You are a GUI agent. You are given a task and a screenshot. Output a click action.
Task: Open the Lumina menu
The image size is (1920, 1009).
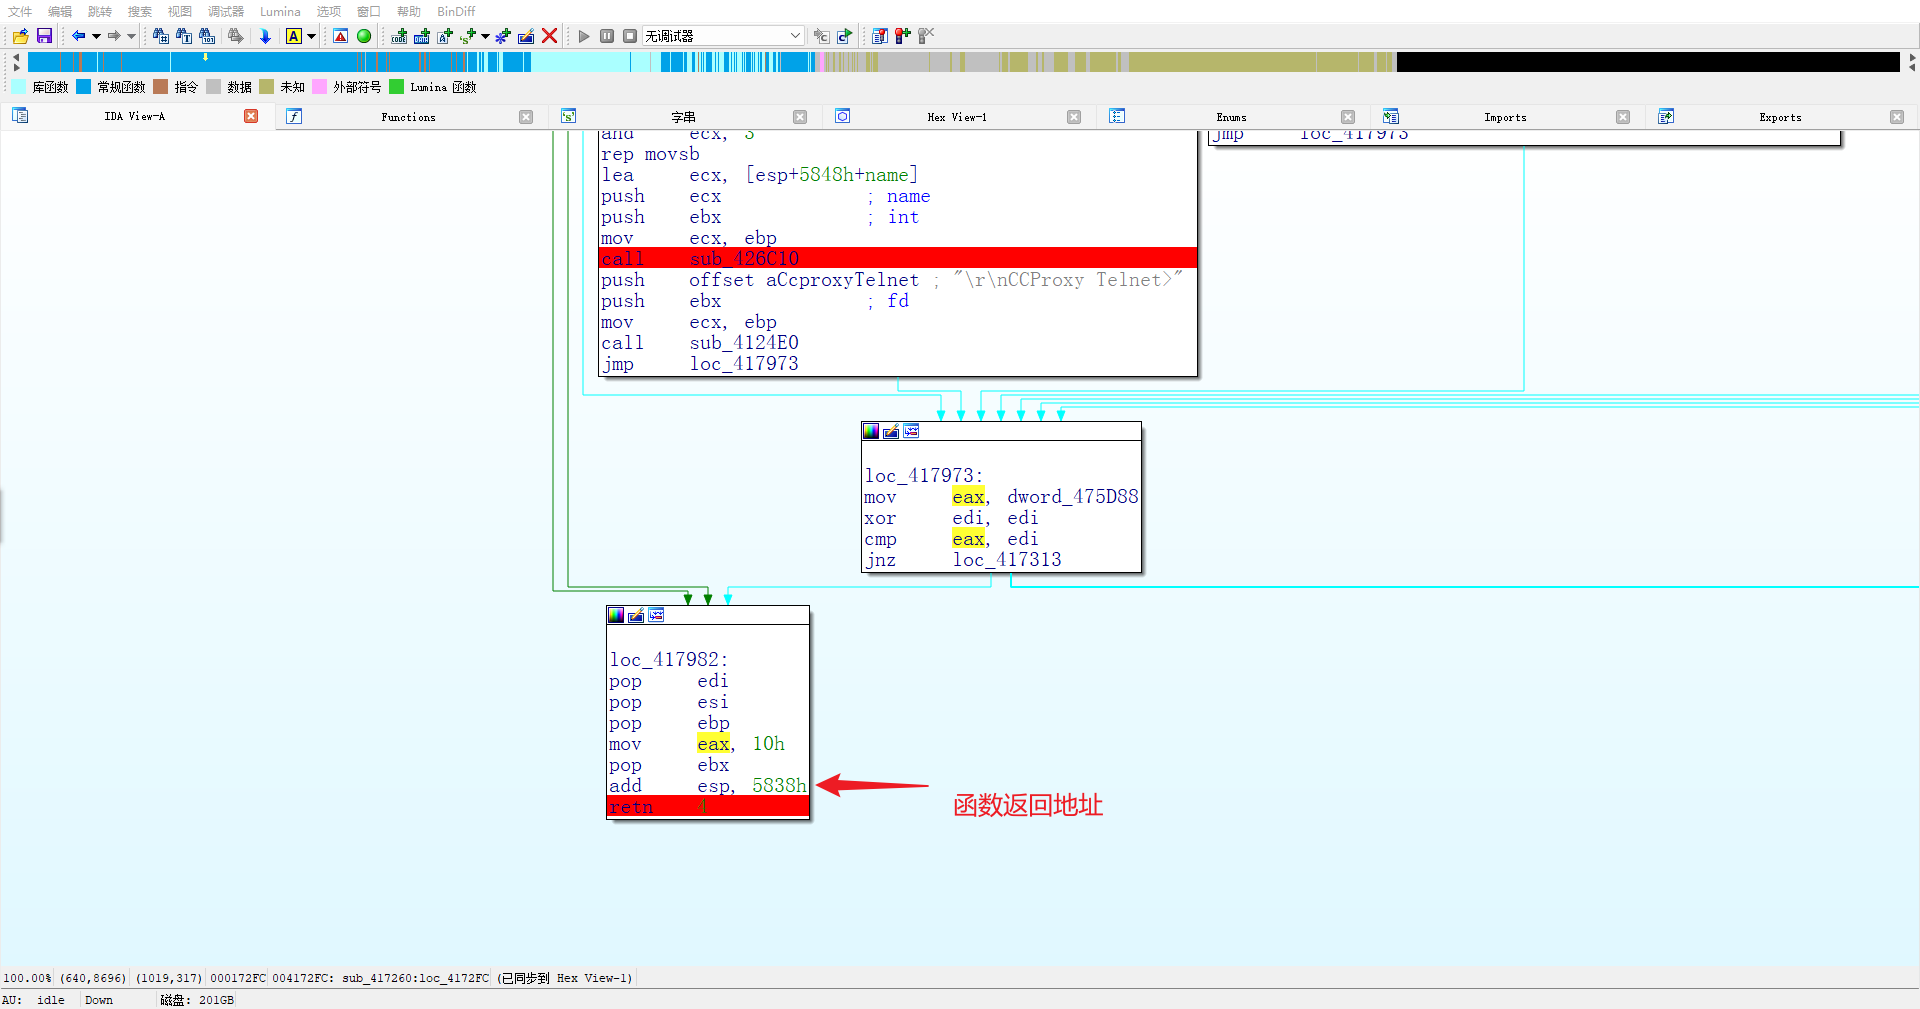pos(280,12)
